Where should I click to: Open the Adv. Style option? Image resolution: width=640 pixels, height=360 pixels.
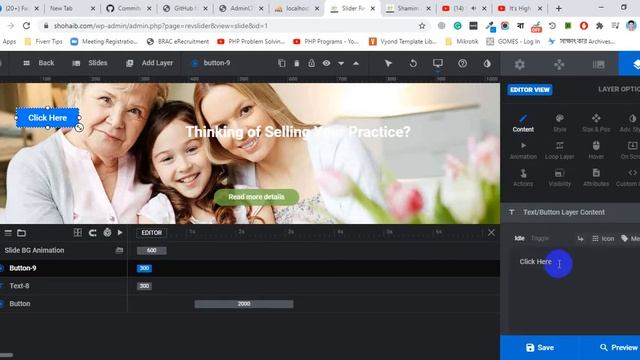pyautogui.click(x=631, y=123)
